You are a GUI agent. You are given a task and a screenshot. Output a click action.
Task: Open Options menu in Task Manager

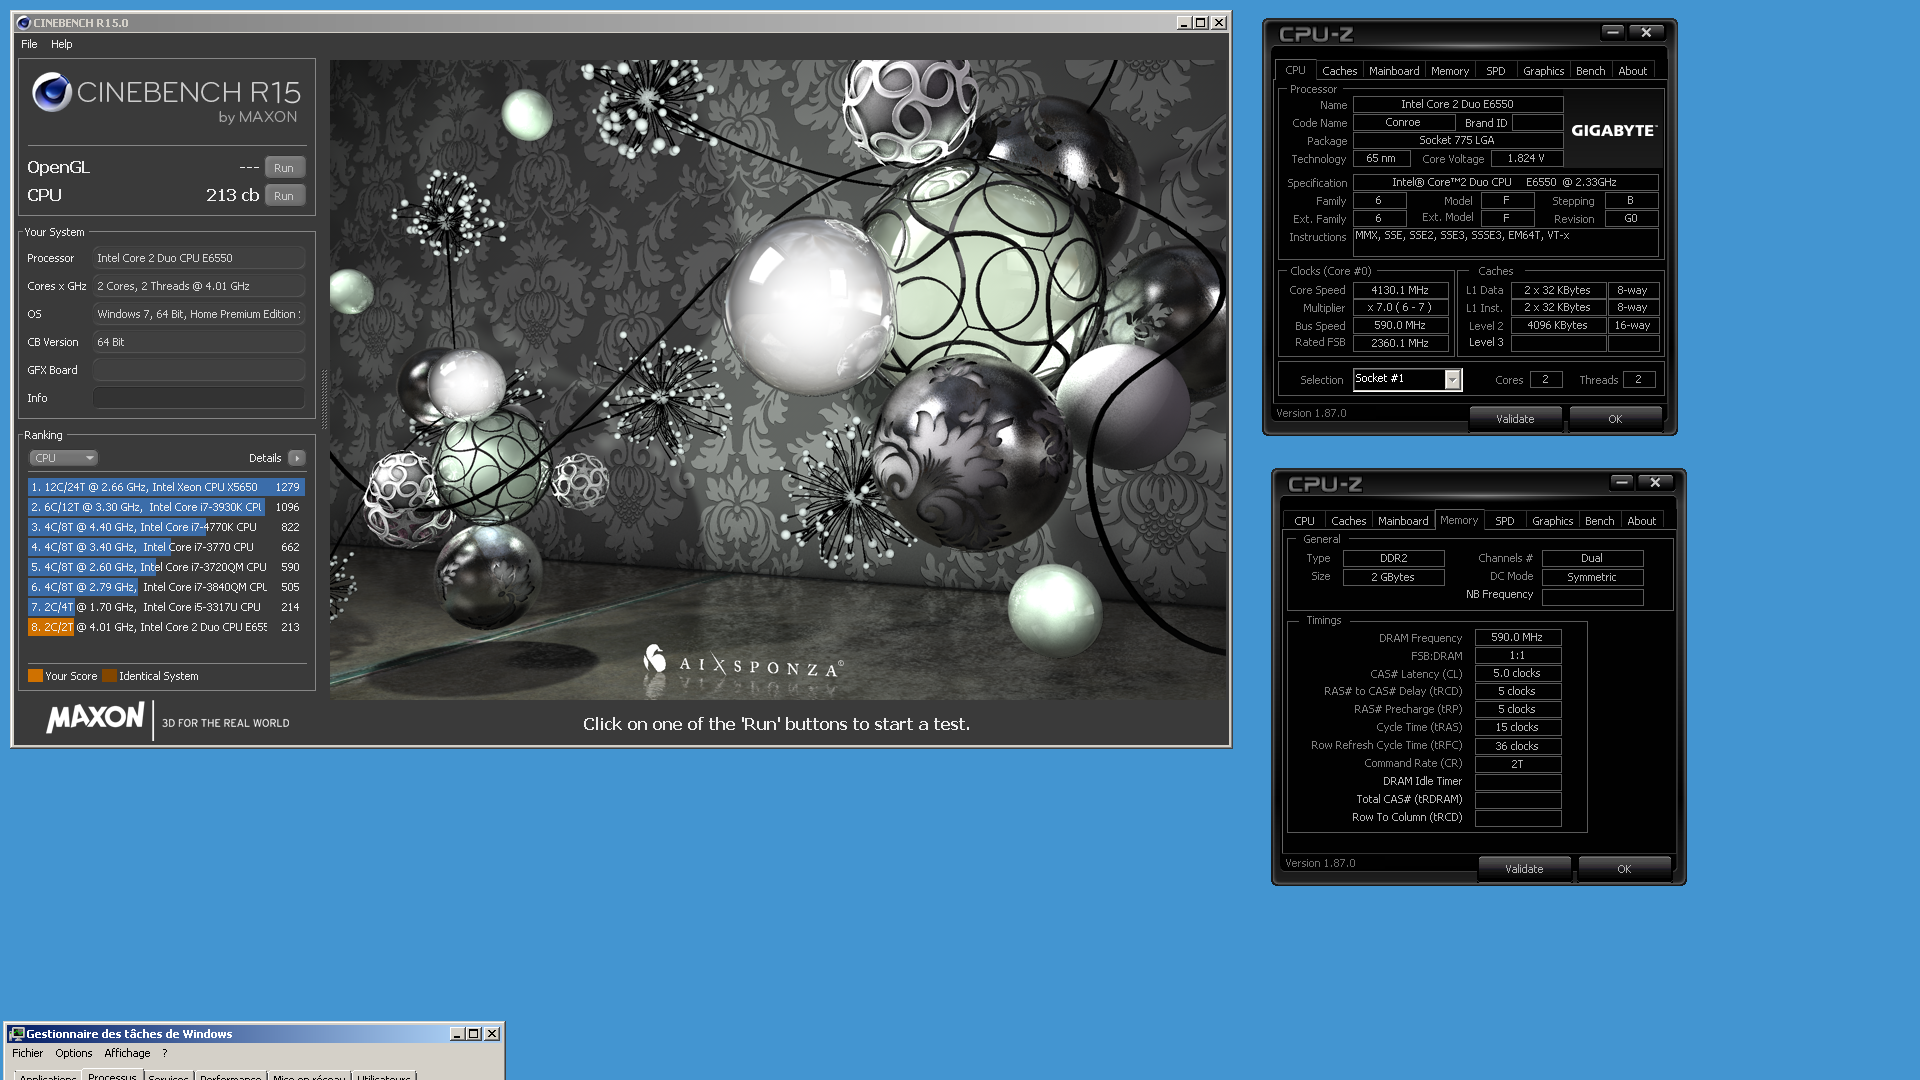[73, 1053]
